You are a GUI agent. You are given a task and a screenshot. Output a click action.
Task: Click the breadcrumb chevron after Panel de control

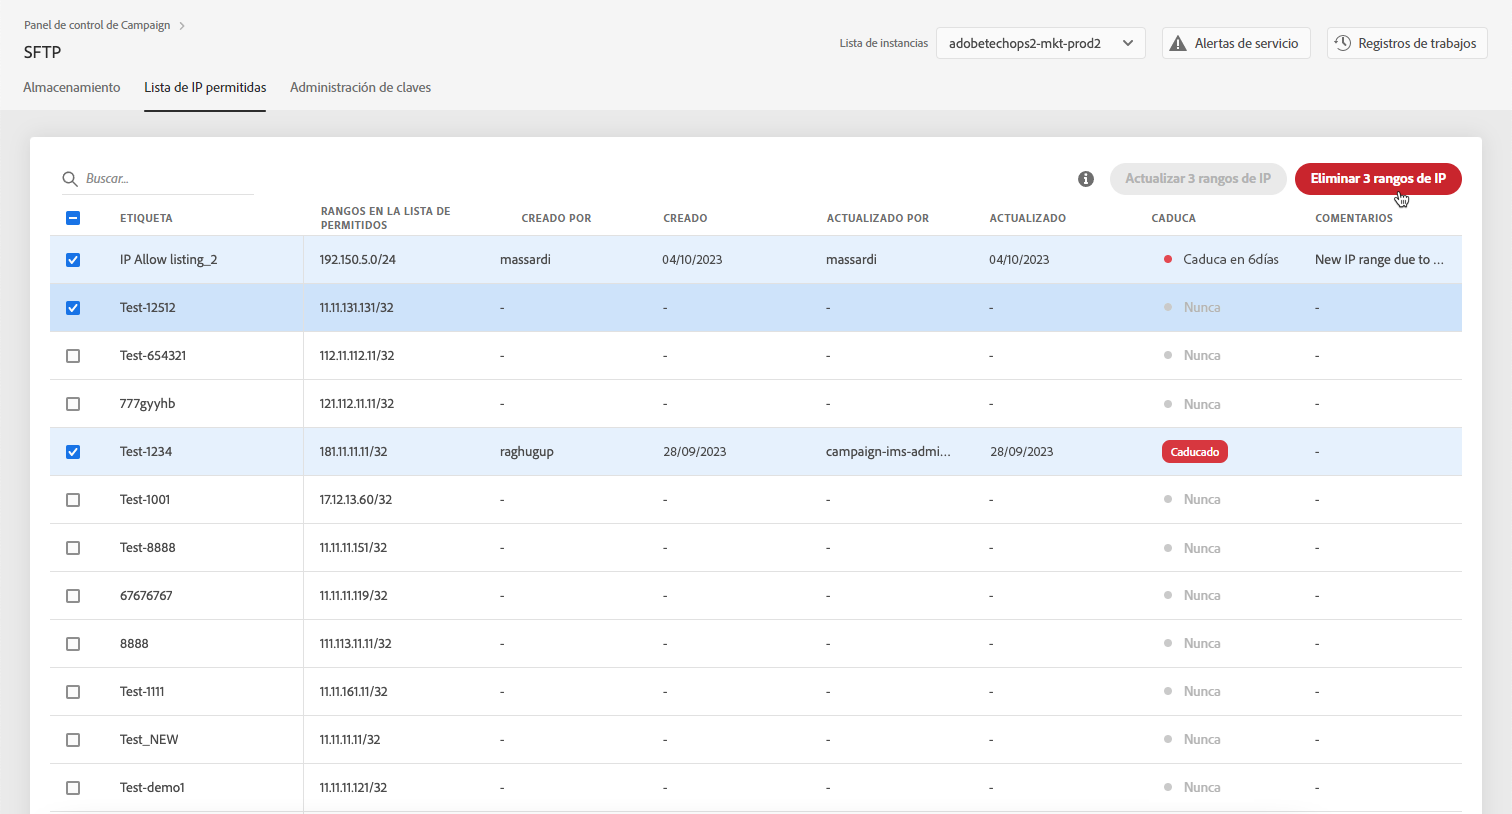coord(182,26)
